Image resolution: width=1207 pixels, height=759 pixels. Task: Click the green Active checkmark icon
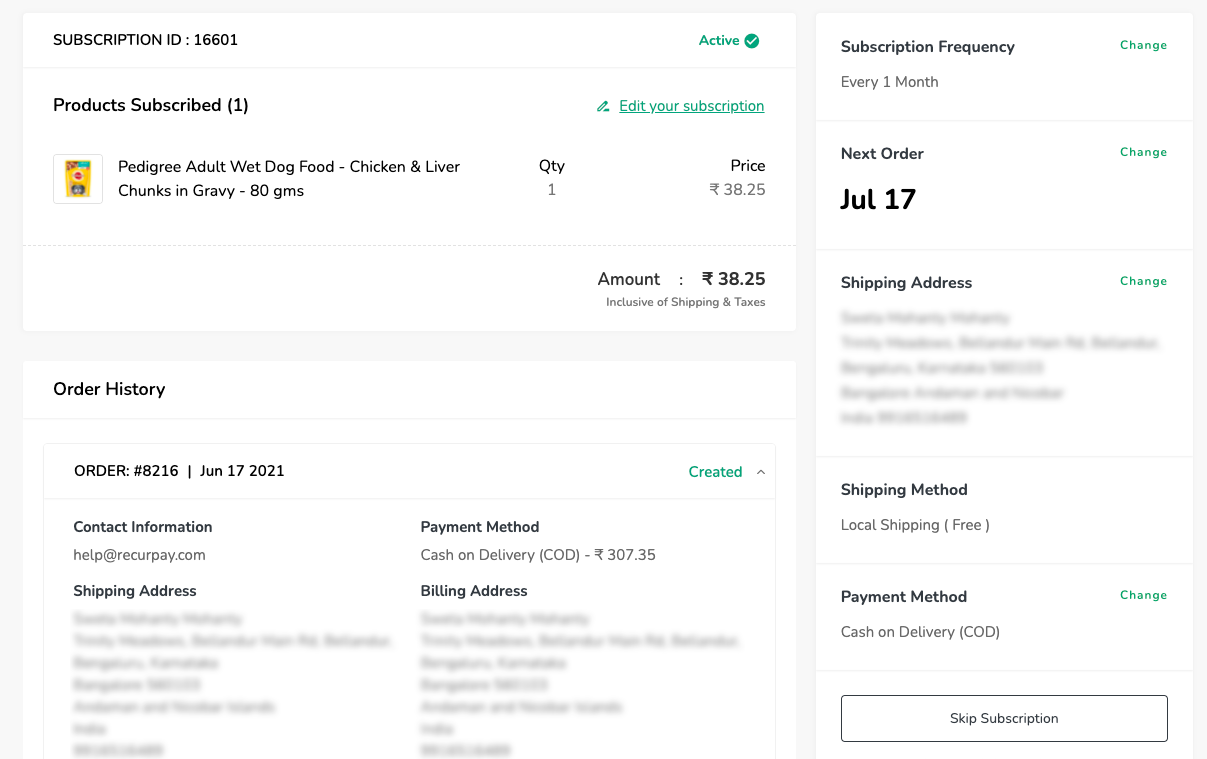click(752, 41)
